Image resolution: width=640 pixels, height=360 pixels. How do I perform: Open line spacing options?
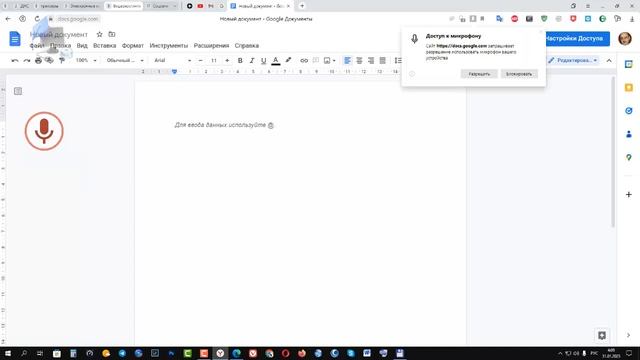pyautogui.click(x=398, y=60)
